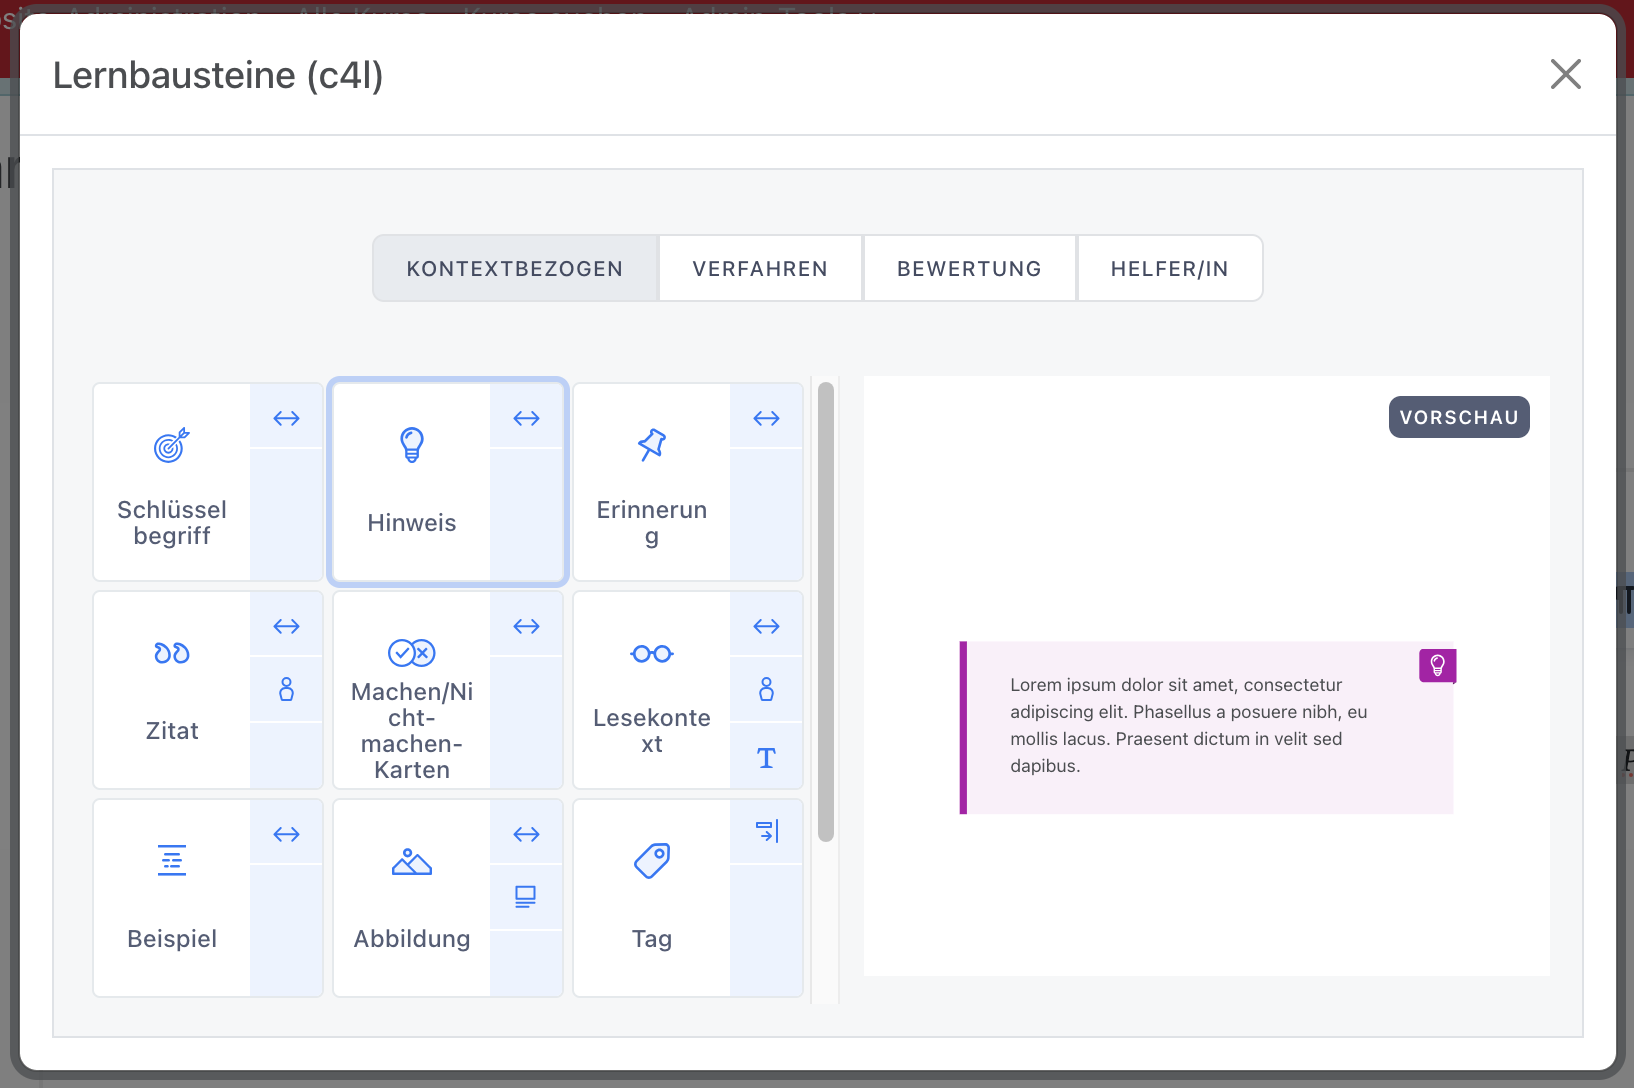This screenshot has height=1088, width=1634.
Task: Enable the text-style variant for Lesekontext
Action: point(766,758)
